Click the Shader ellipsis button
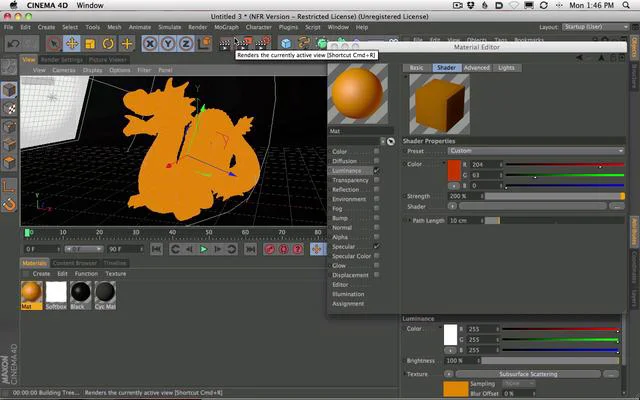Viewport: 640px width, 400px height. click(617, 207)
